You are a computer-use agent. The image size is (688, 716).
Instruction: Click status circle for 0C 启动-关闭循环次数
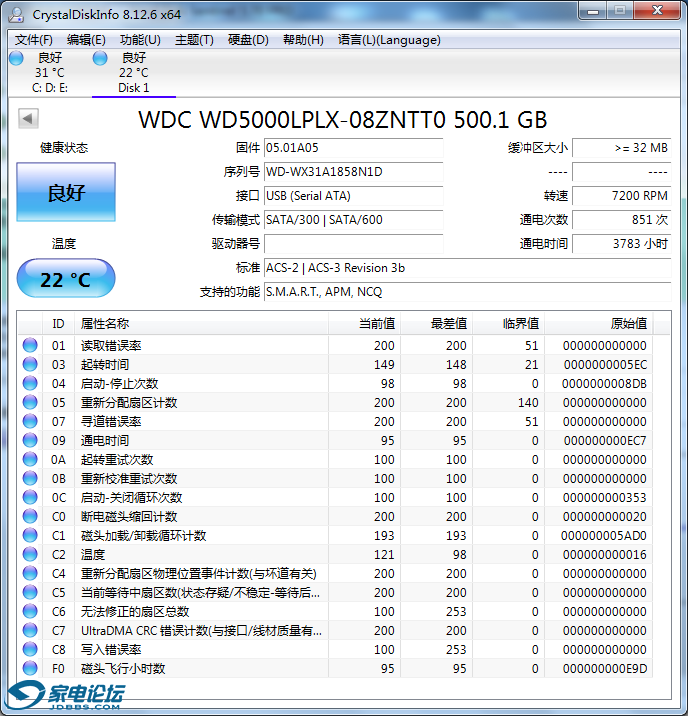pyautogui.click(x=30, y=497)
